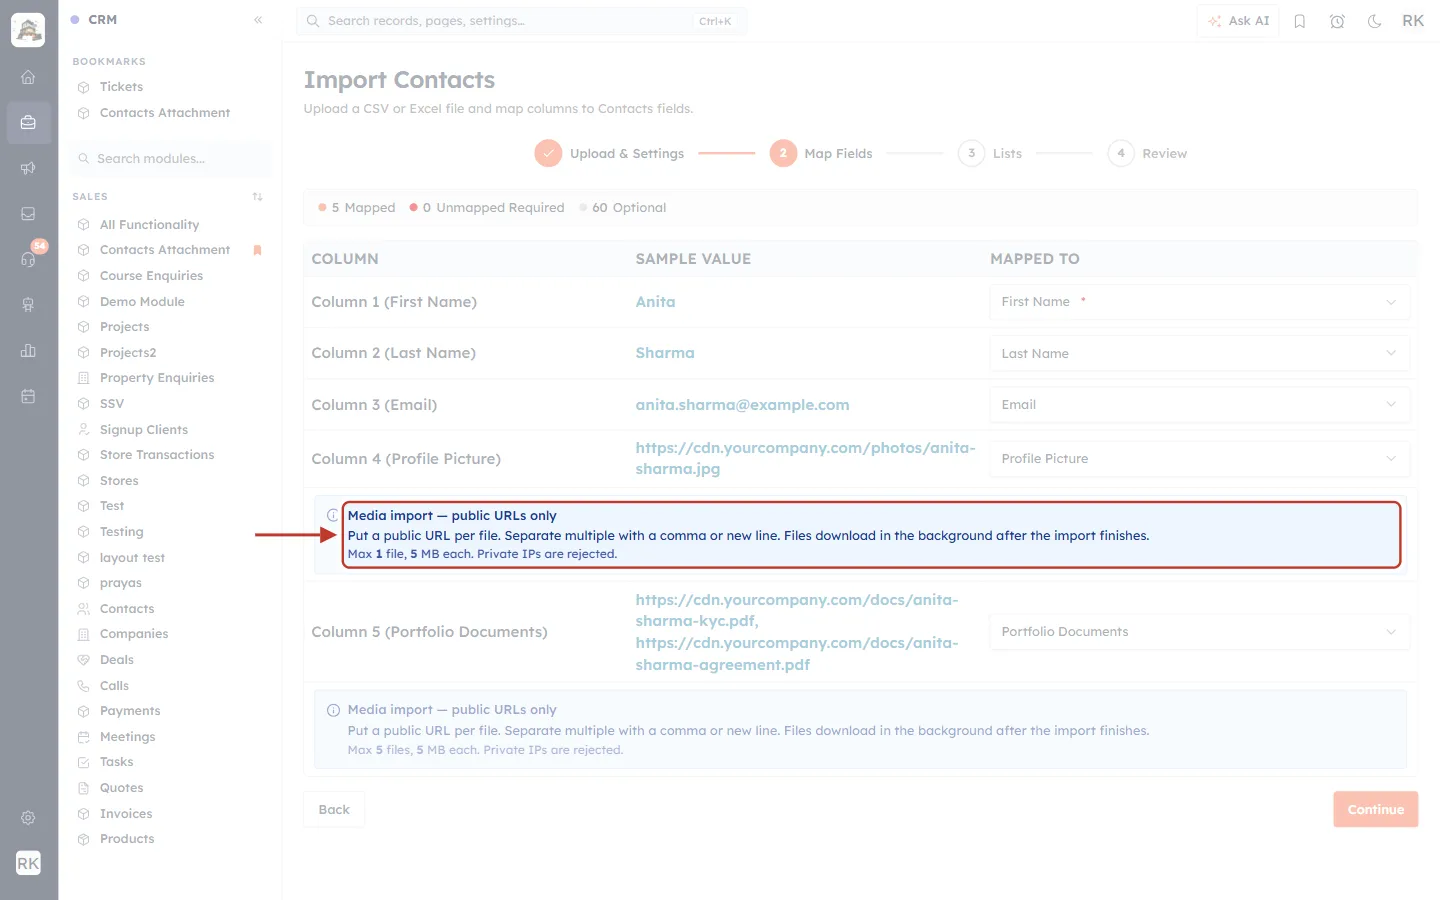The height and width of the screenshot is (900, 1440).
Task: Open the Email mapping dropdown
Action: pos(1200,404)
